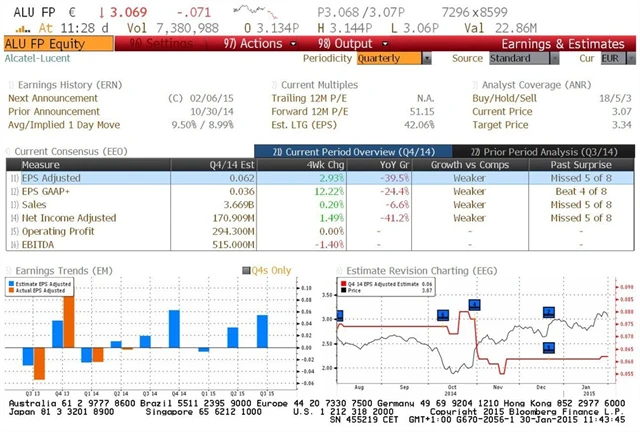Click the ALU FP Equity ticker field
Image resolution: width=640 pixels, height=432 pixels.
50,44
